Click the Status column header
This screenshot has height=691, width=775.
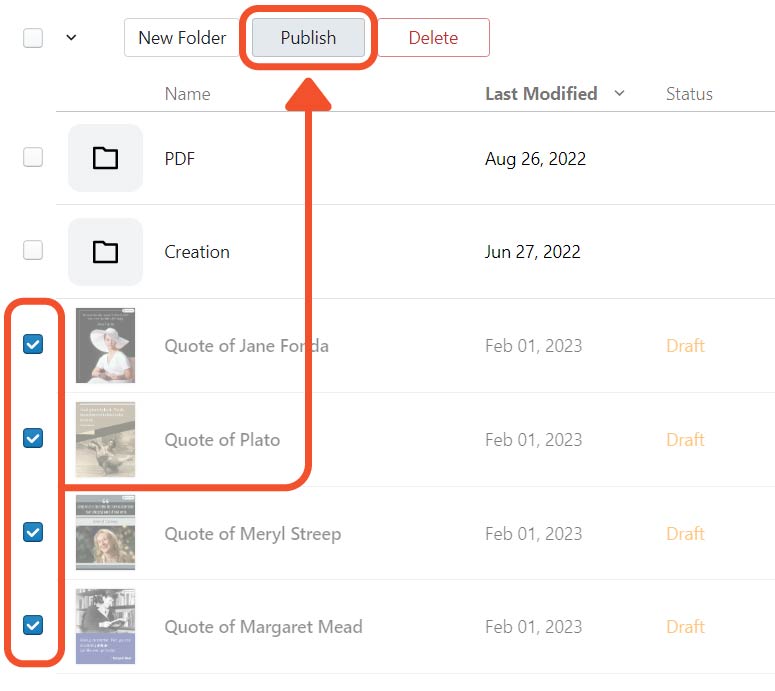coord(689,94)
